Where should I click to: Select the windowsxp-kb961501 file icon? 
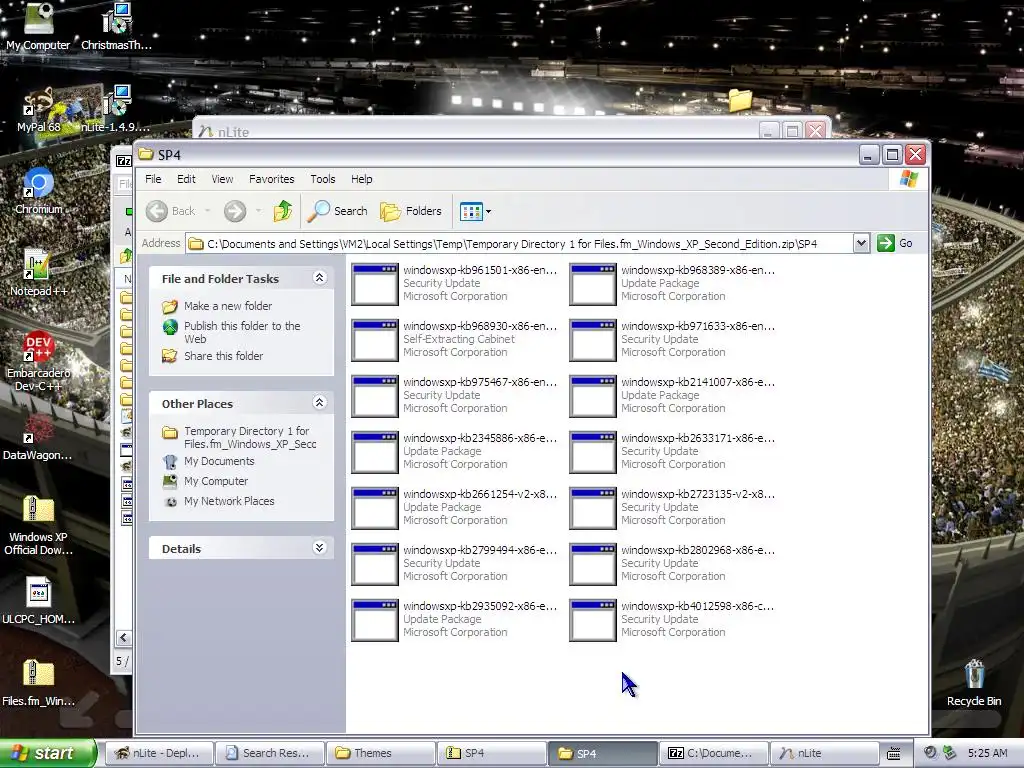click(375, 284)
